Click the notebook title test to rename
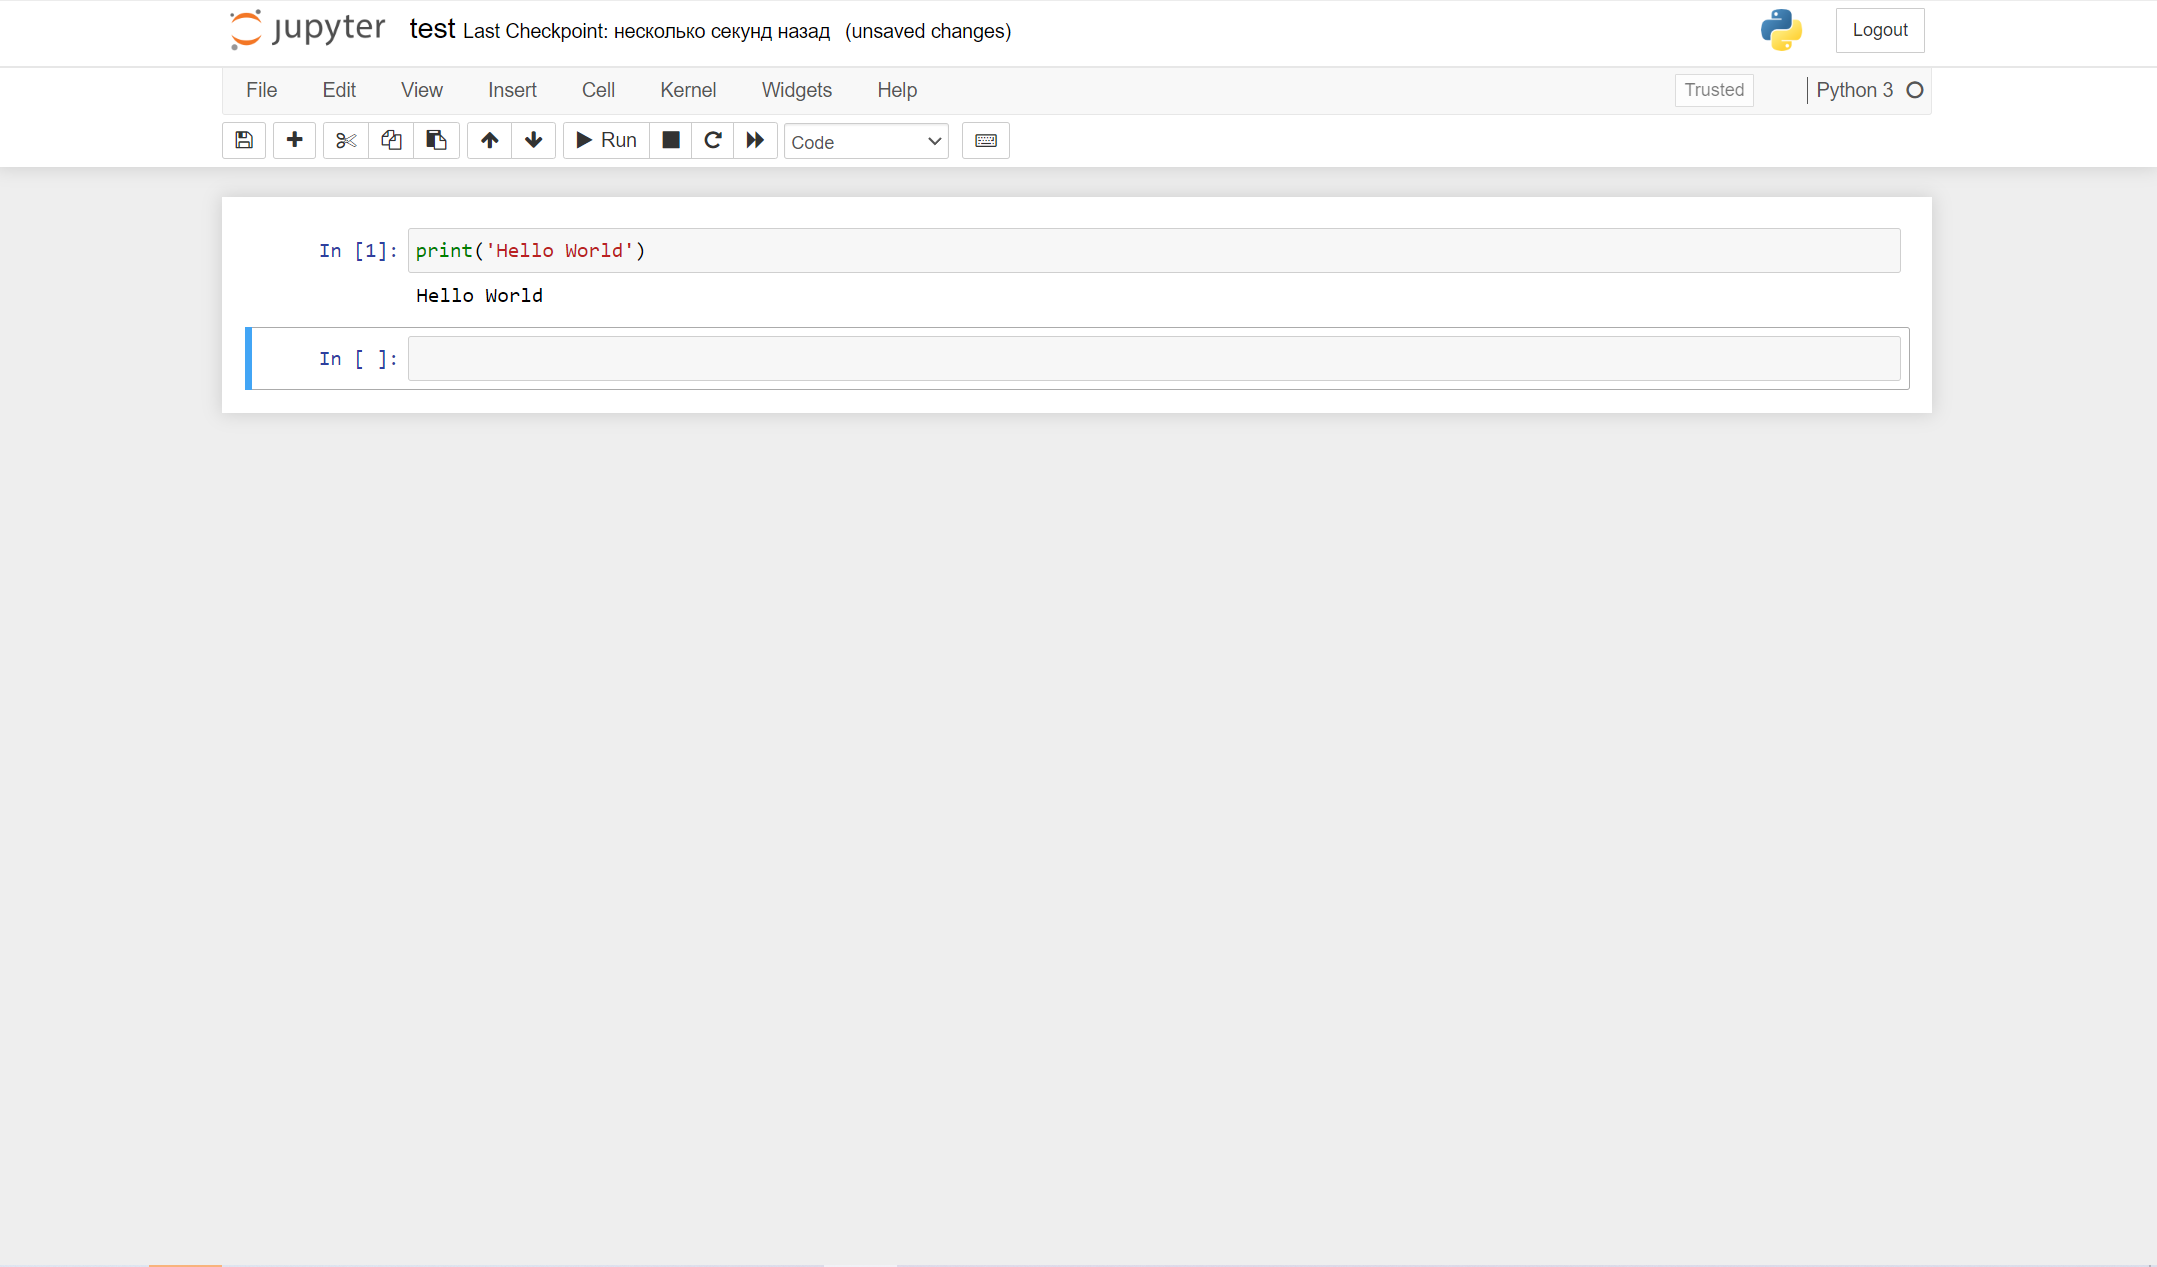The image size is (2157, 1267). click(432, 29)
